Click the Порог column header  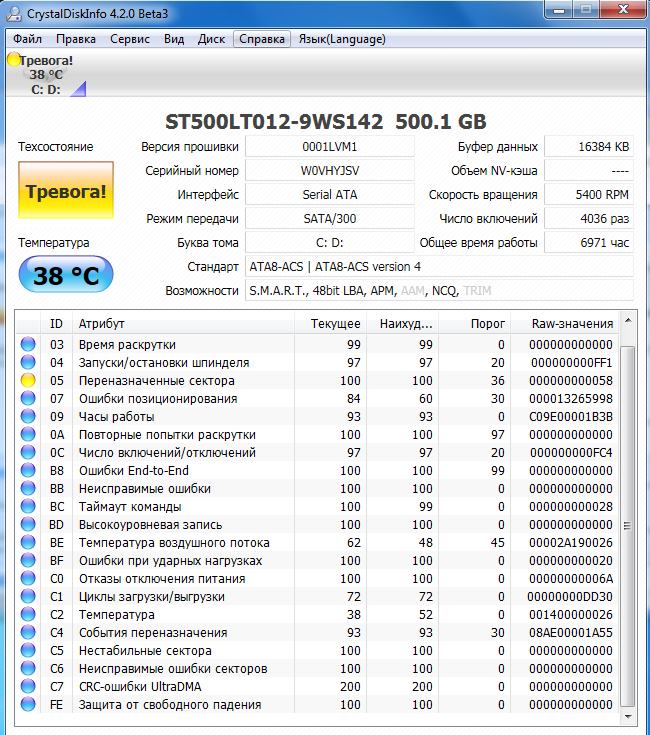coord(474,323)
